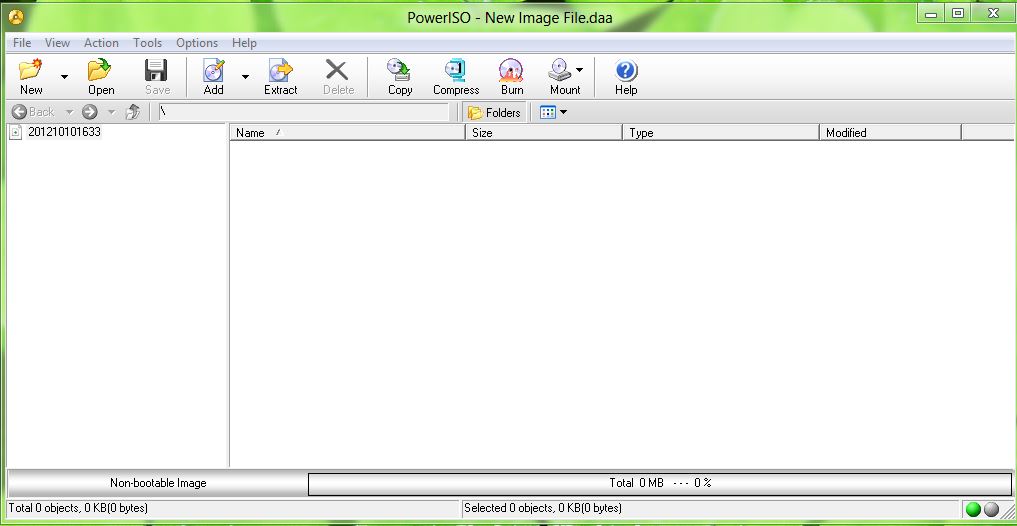Click the Add files toolbar icon
The image size is (1017, 526).
[213, 77]
